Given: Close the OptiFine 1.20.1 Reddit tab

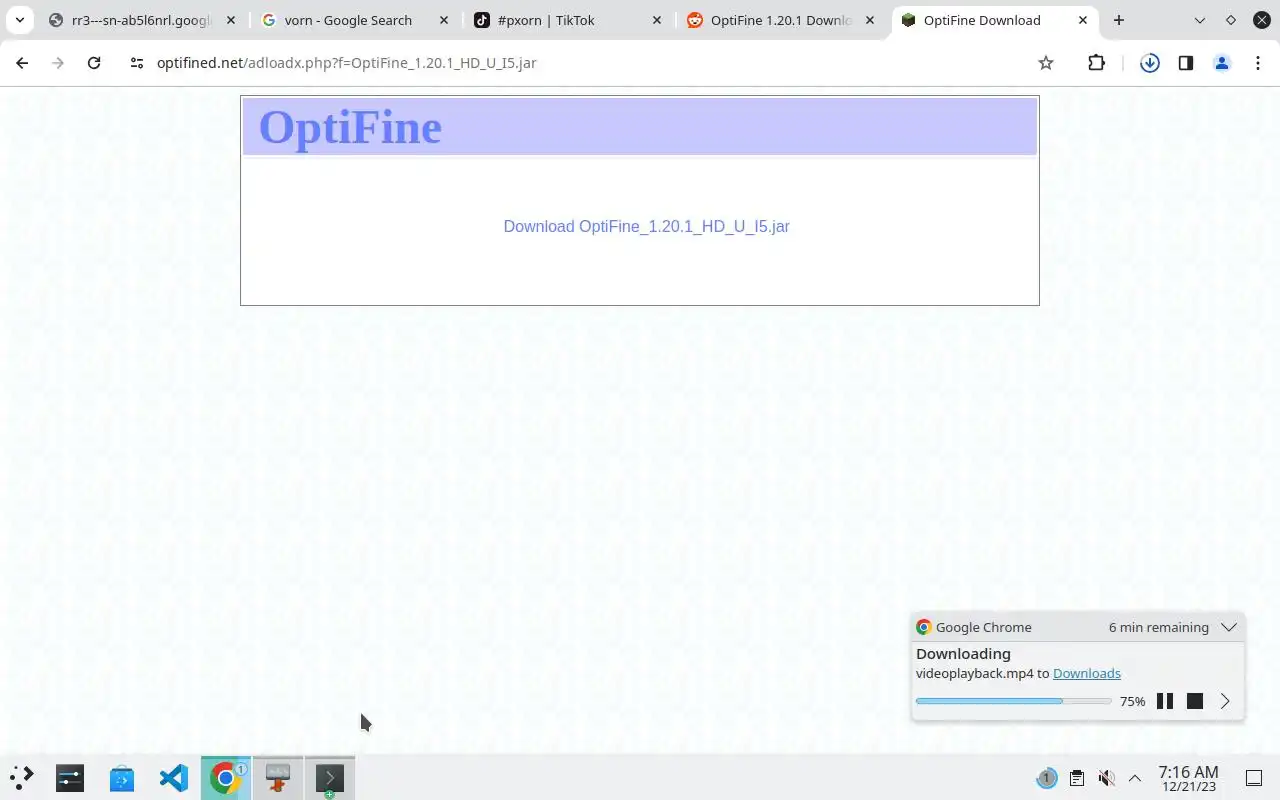Looking at the screenshot, I should click(x=870, y=20).
